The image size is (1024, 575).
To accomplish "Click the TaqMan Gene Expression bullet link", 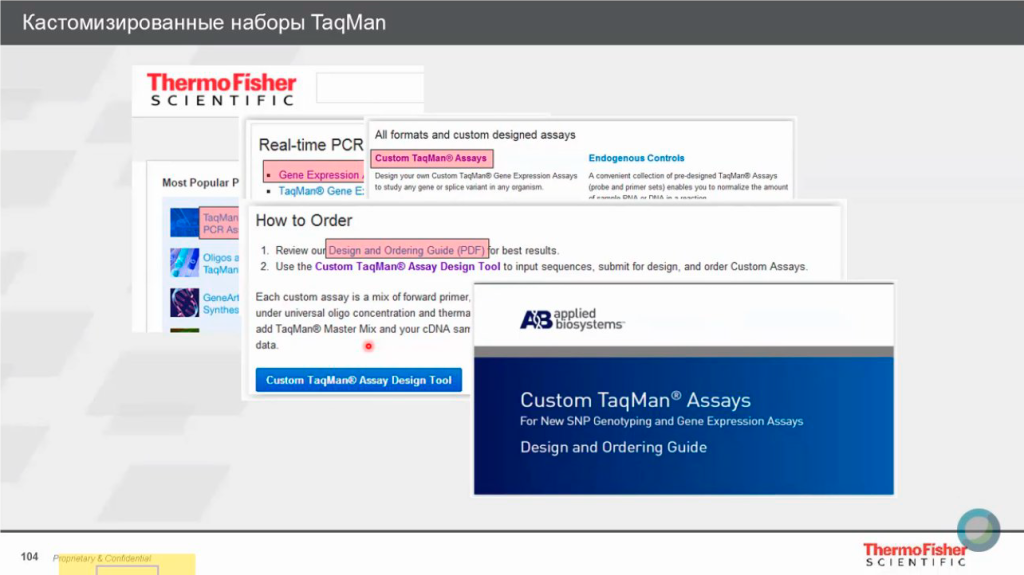I will pyautogui.click(x=314, y=190).
